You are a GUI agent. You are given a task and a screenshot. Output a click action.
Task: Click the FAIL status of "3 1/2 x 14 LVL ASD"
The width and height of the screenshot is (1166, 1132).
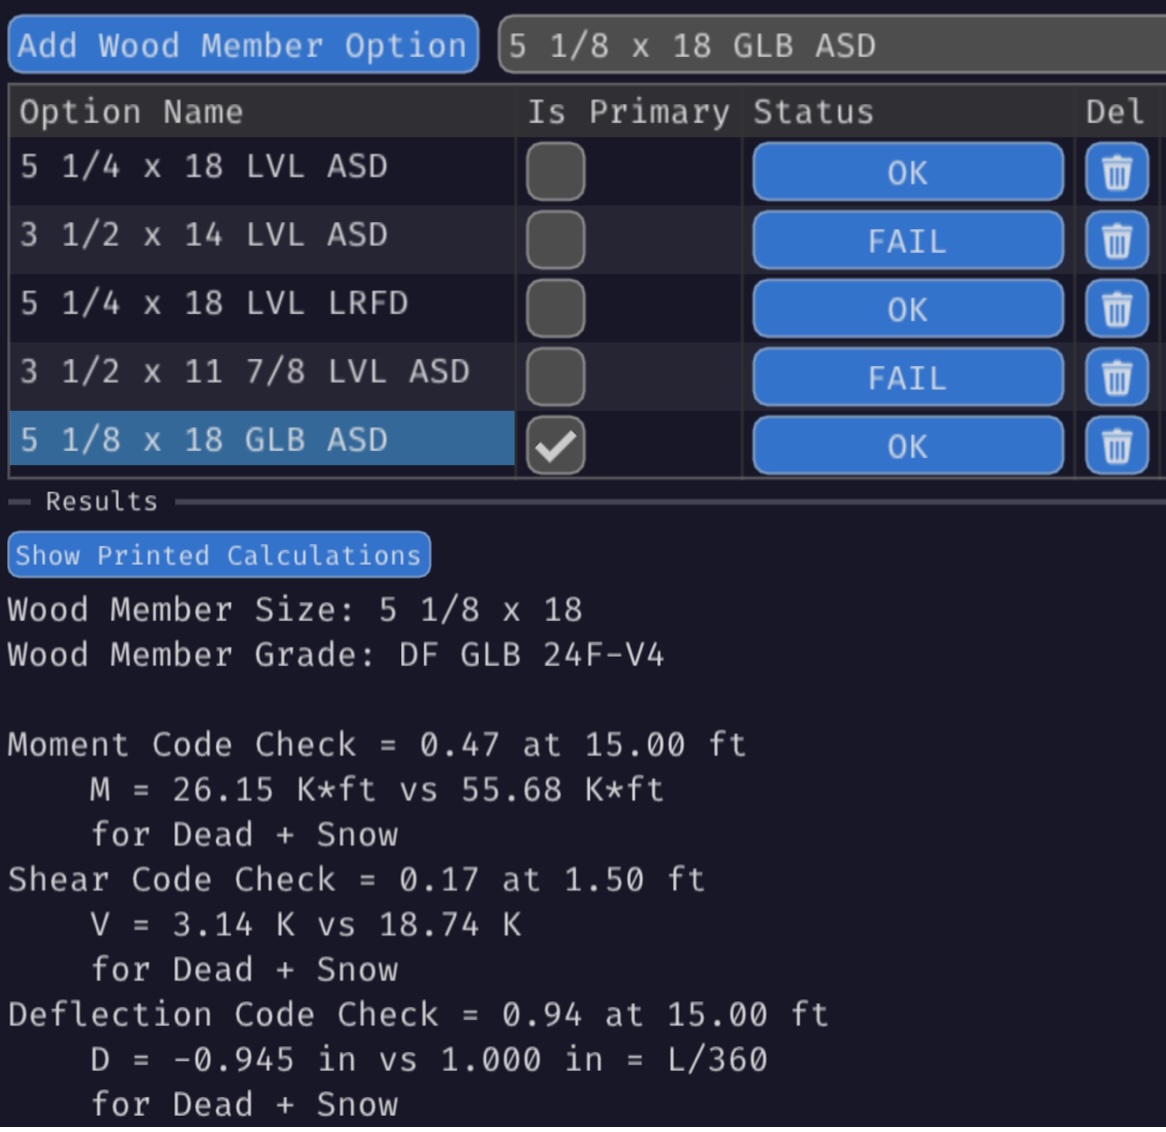(x=906, y=240)
